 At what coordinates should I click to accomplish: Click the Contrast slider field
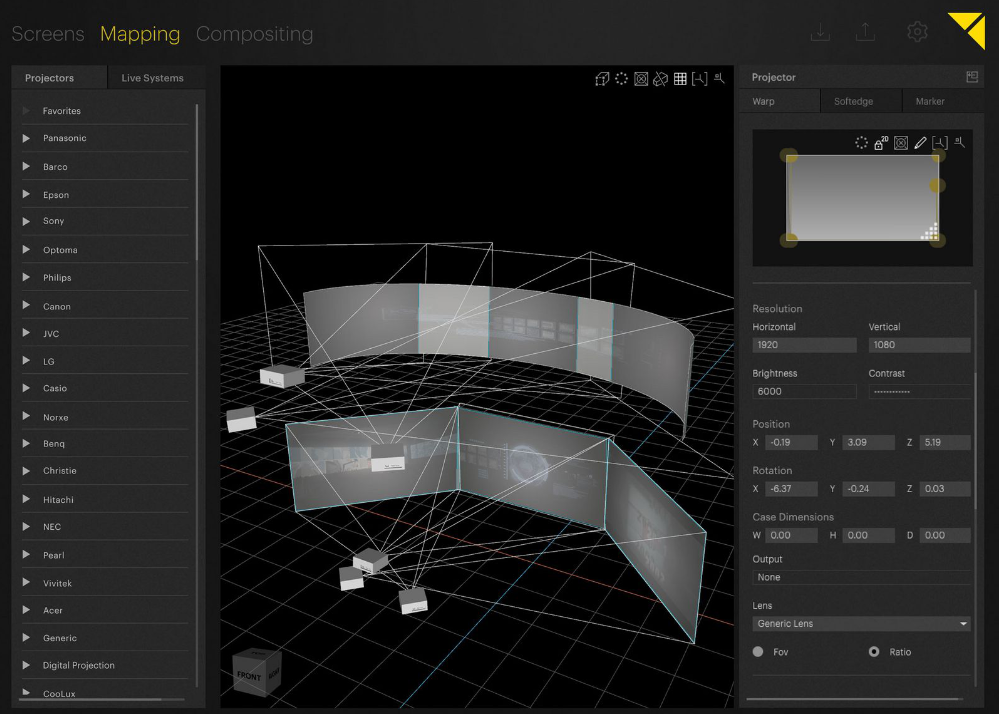click(x=919, y=392)
